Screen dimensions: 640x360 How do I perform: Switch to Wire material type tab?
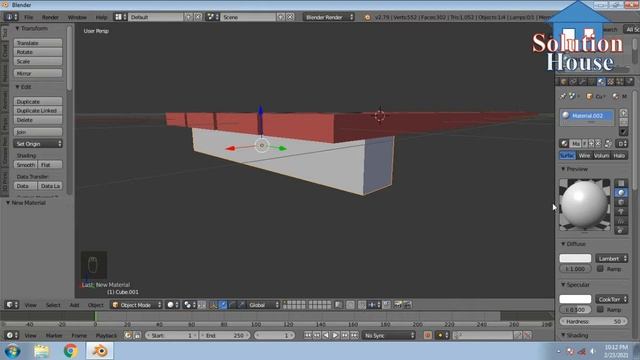tap(584, 156)
